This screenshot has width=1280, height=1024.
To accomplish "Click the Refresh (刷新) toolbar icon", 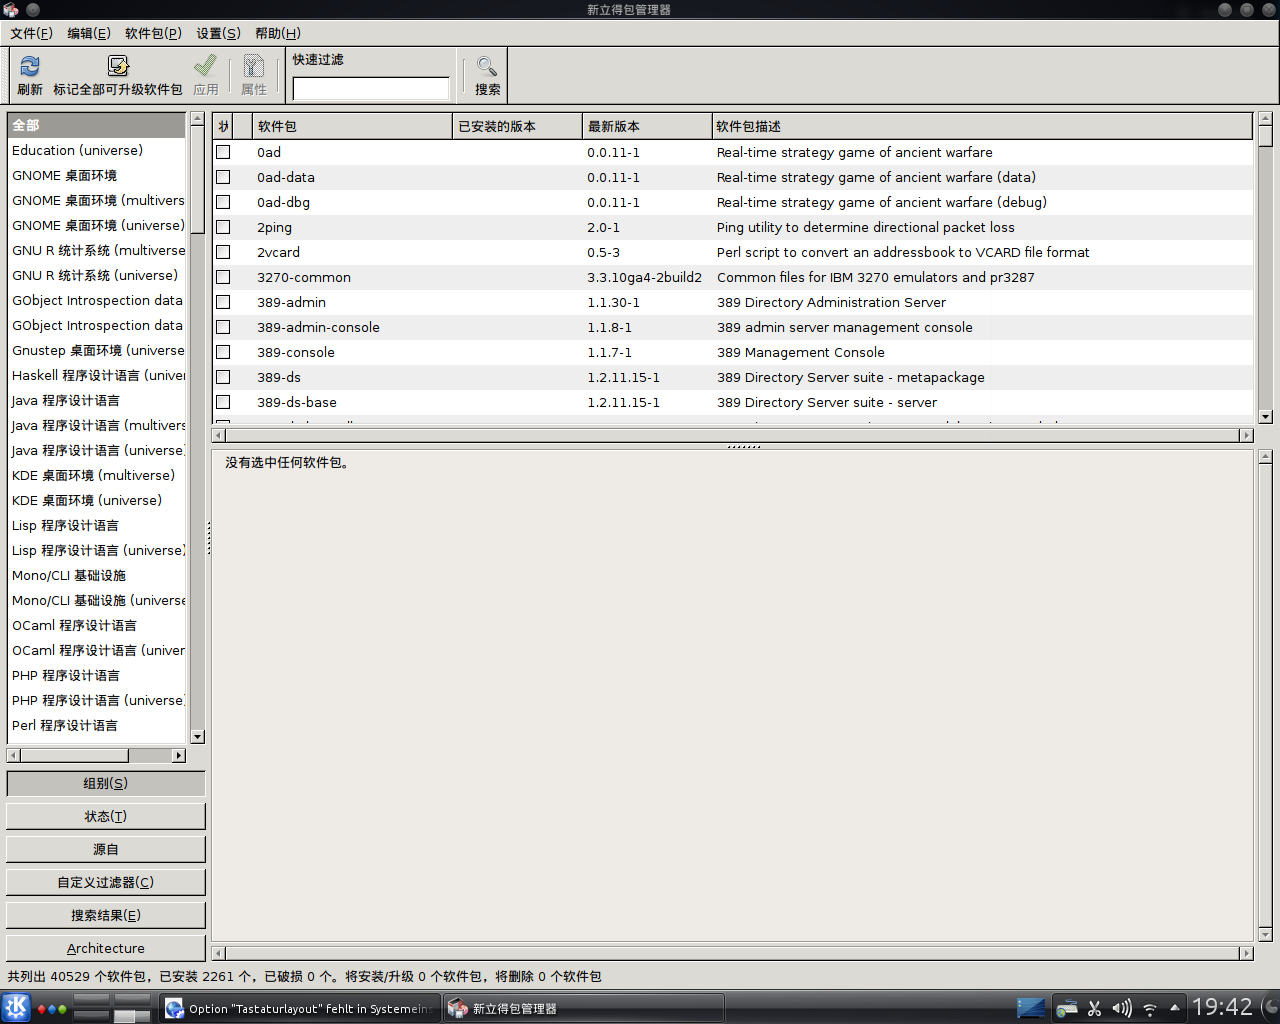I will [x=30, y=66].
